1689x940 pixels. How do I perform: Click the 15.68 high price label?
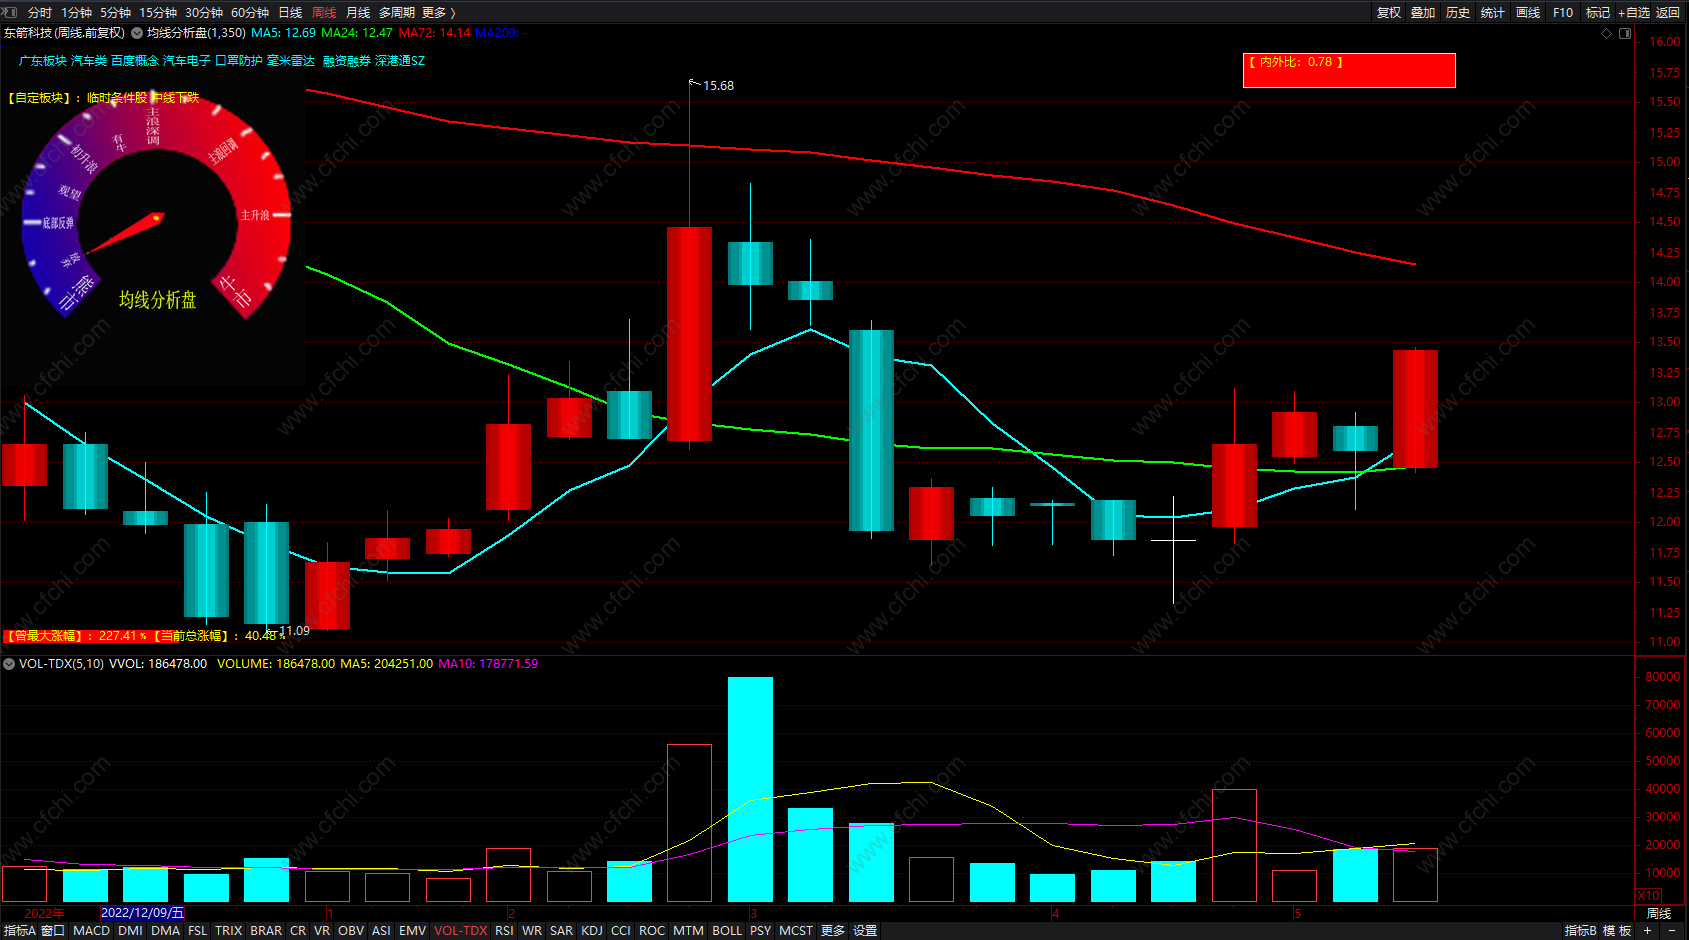tap(718, 86)
